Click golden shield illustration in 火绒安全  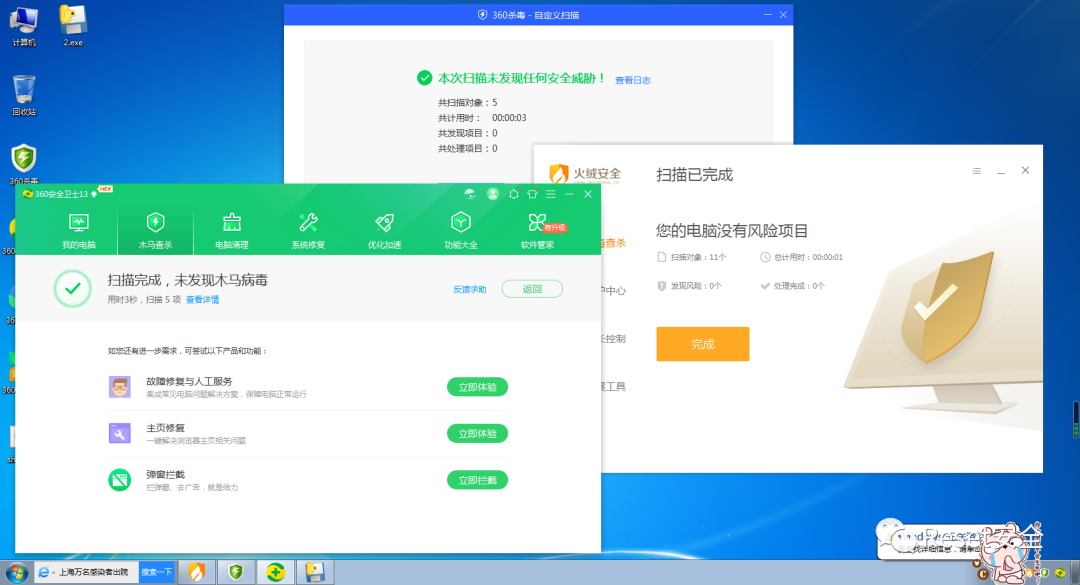pyautogui.click(x=947, y=308)
